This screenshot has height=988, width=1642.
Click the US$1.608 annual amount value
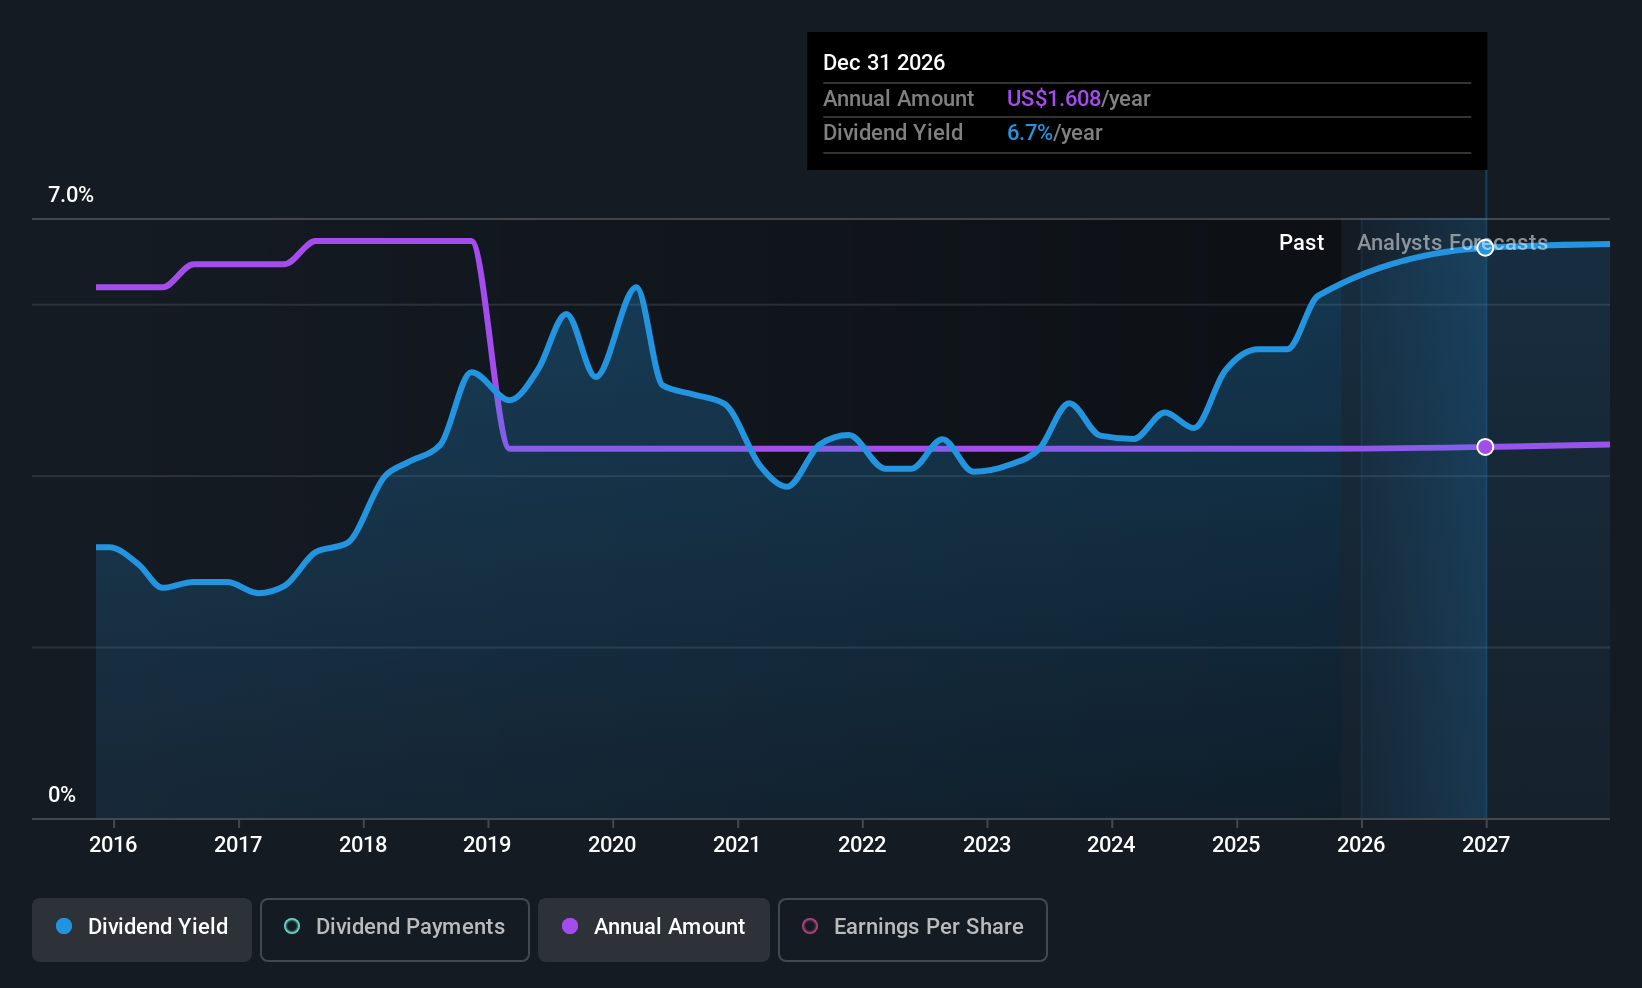tap(1054, 98)
